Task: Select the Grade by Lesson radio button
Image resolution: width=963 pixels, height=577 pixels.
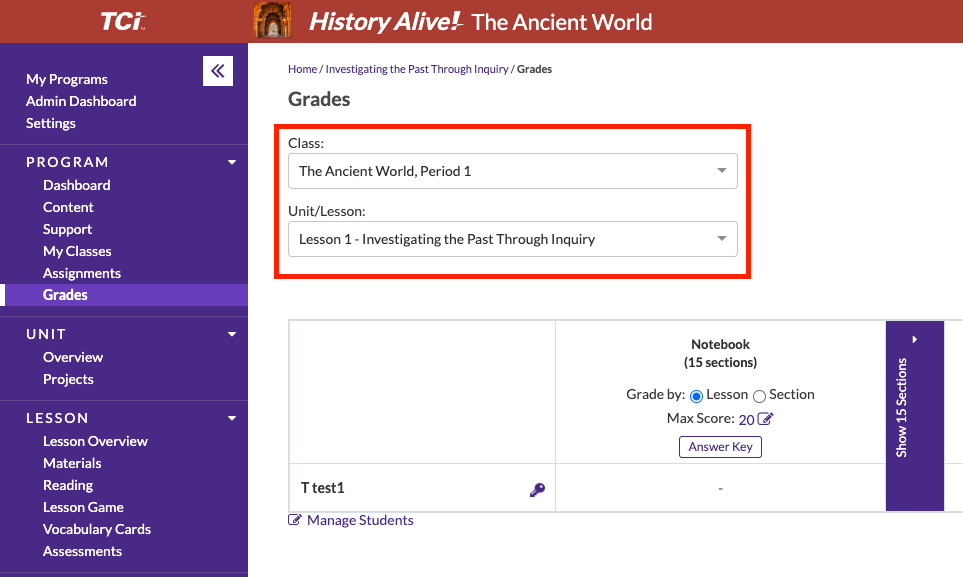Action: tap(697, 395)
